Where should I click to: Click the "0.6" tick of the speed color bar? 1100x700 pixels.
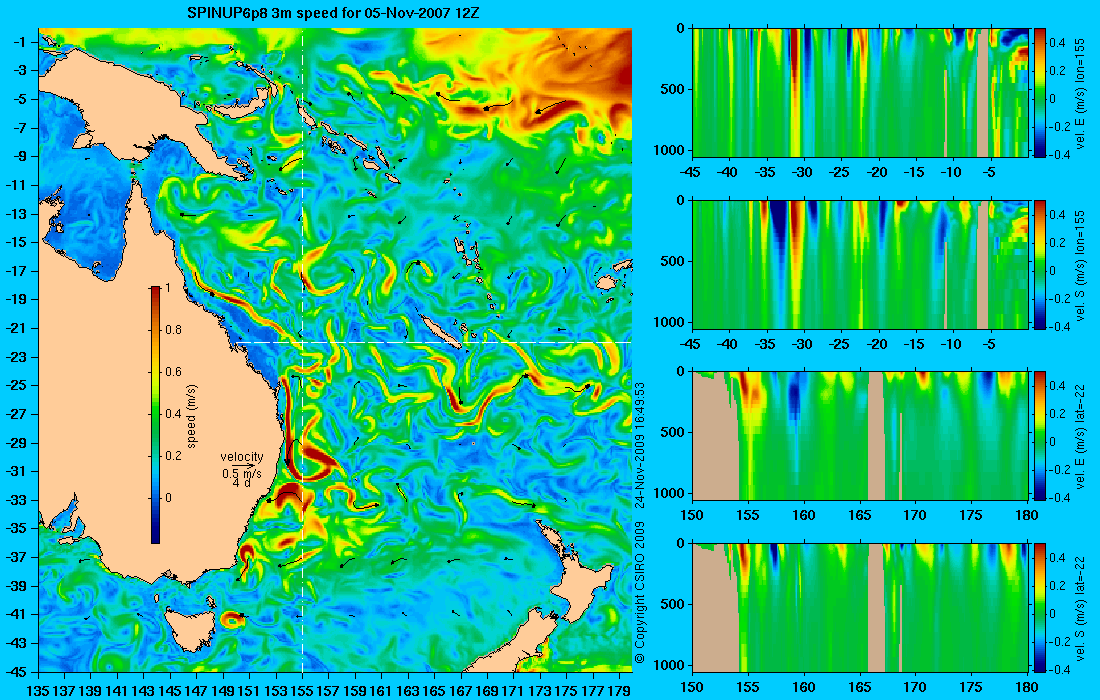pos(173,371)
